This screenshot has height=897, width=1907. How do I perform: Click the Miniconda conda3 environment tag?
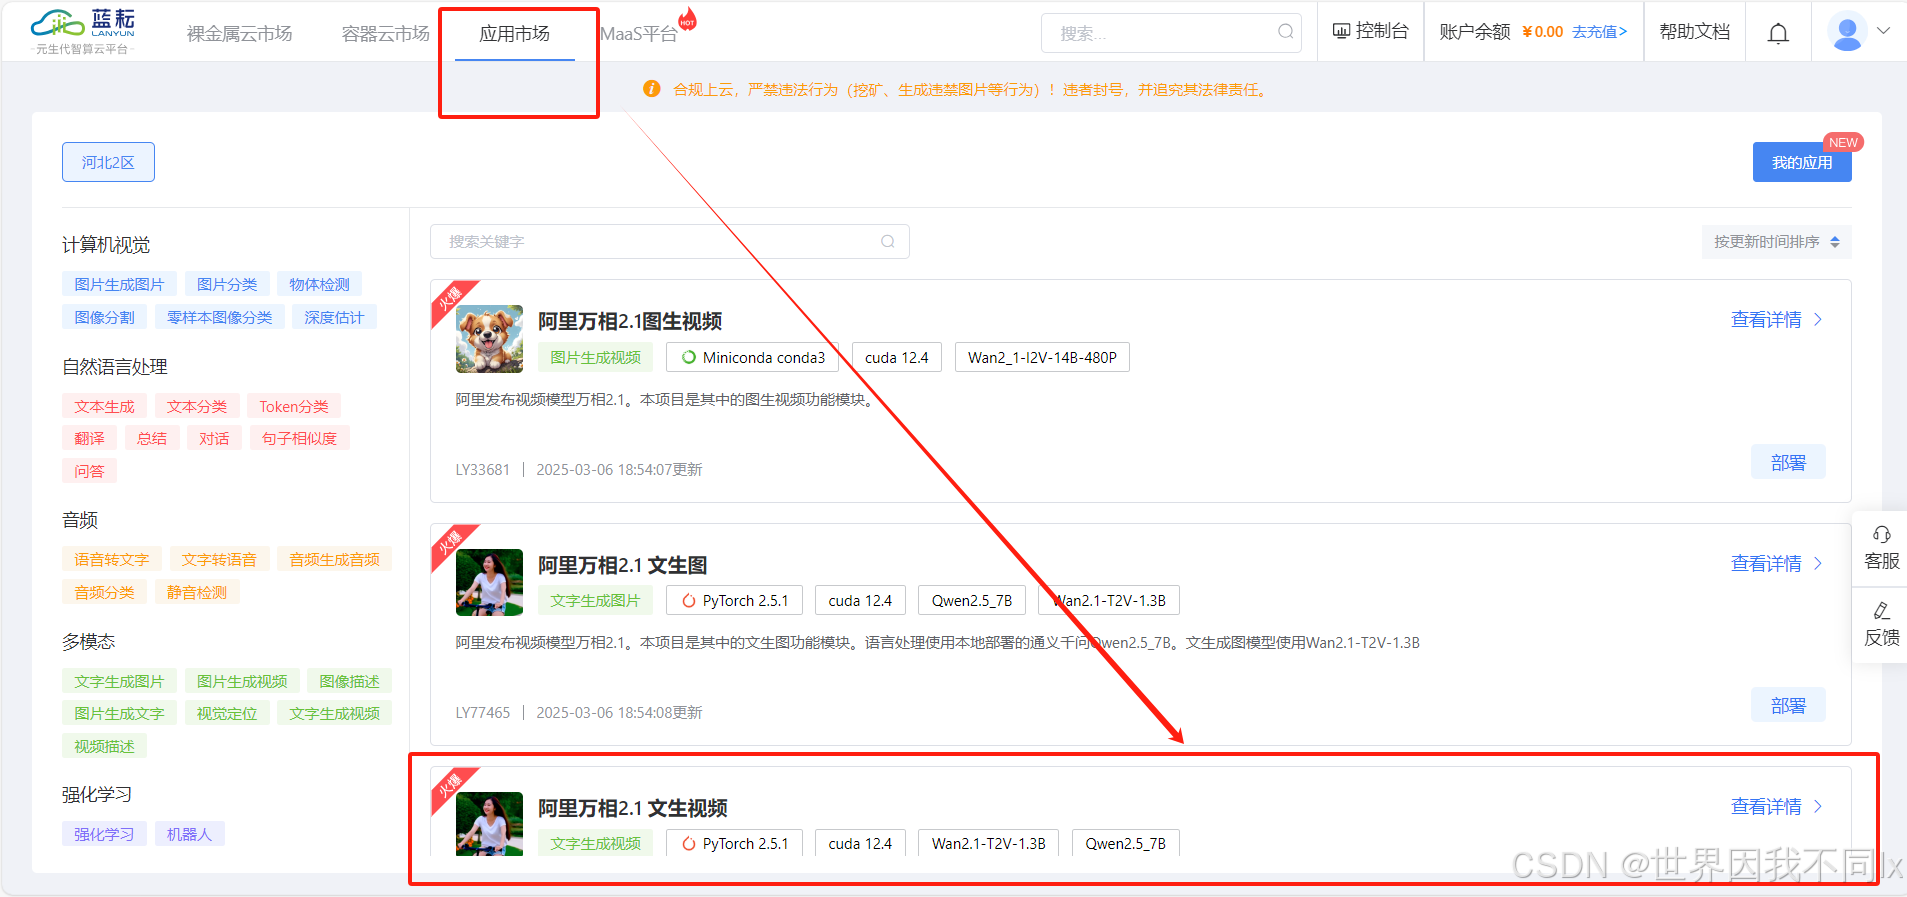pos(753,357)
